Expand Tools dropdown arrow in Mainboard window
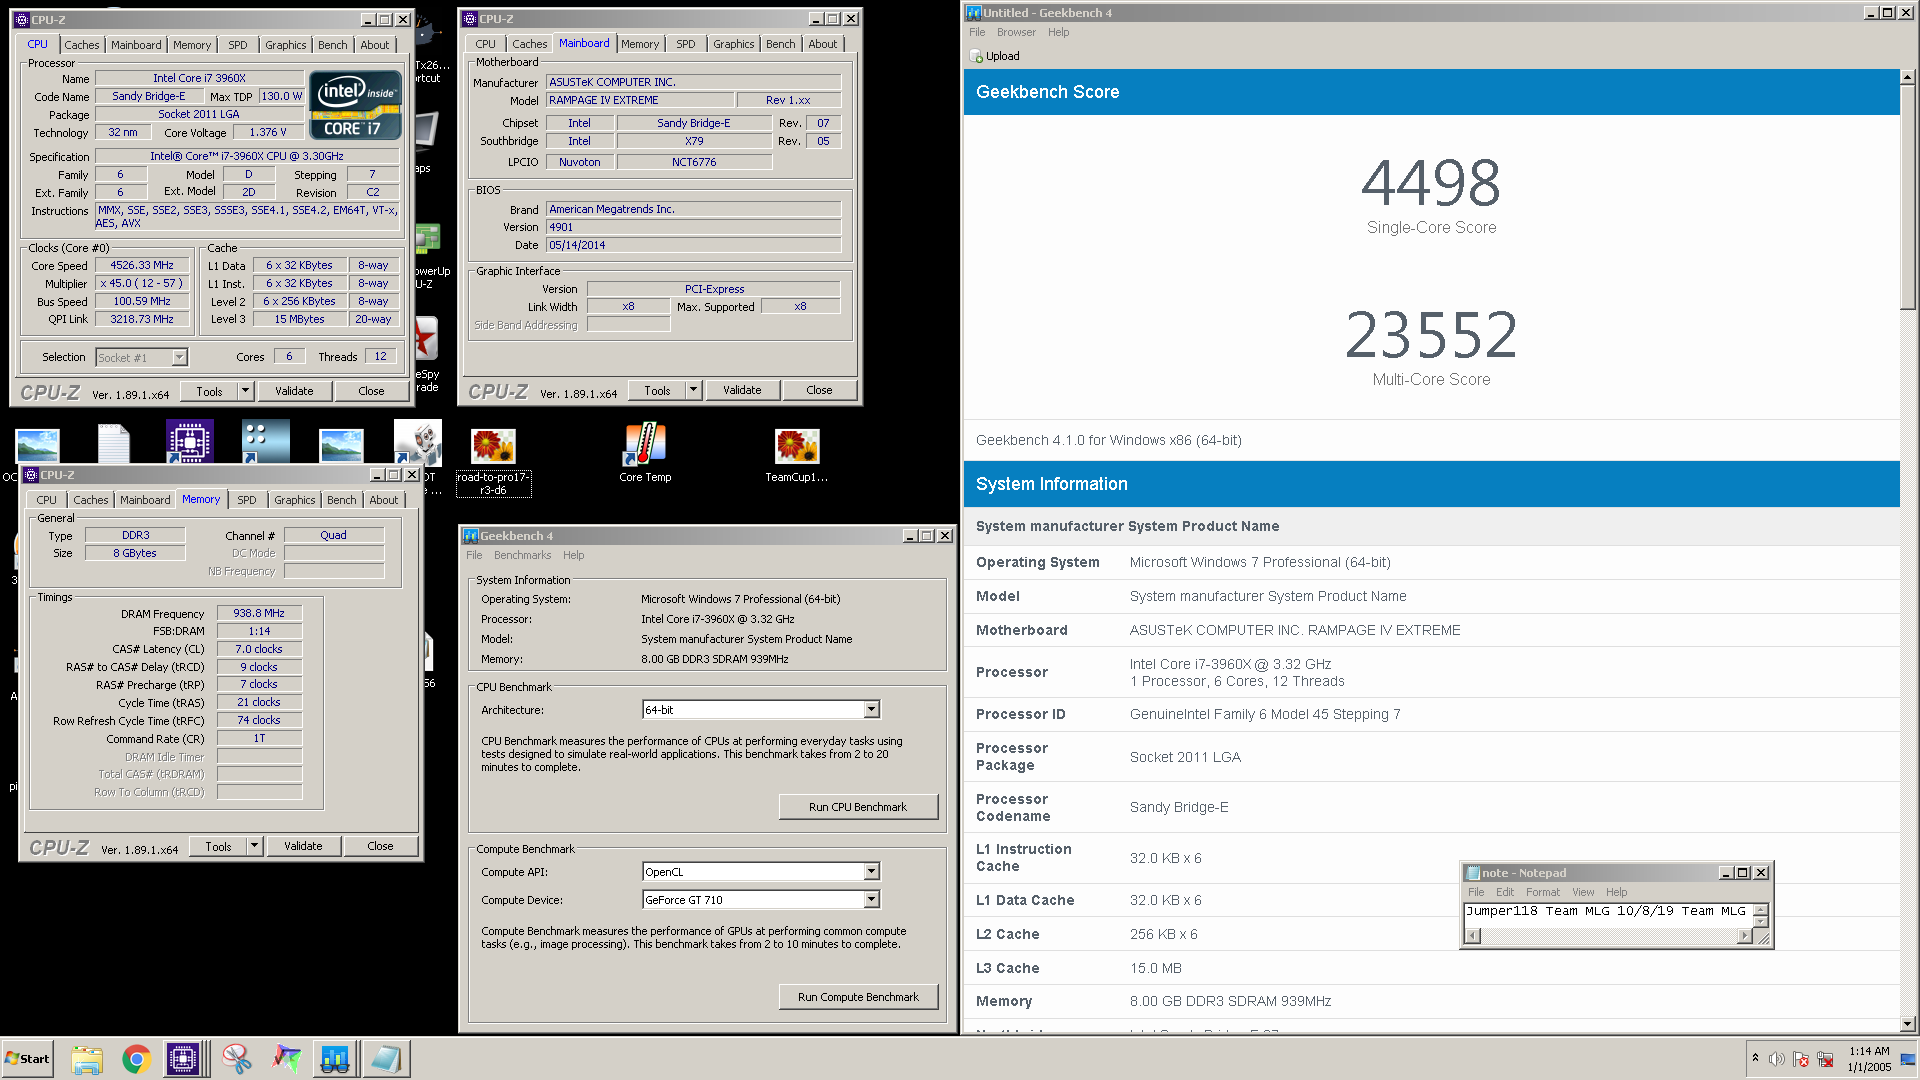 [693, 390]
